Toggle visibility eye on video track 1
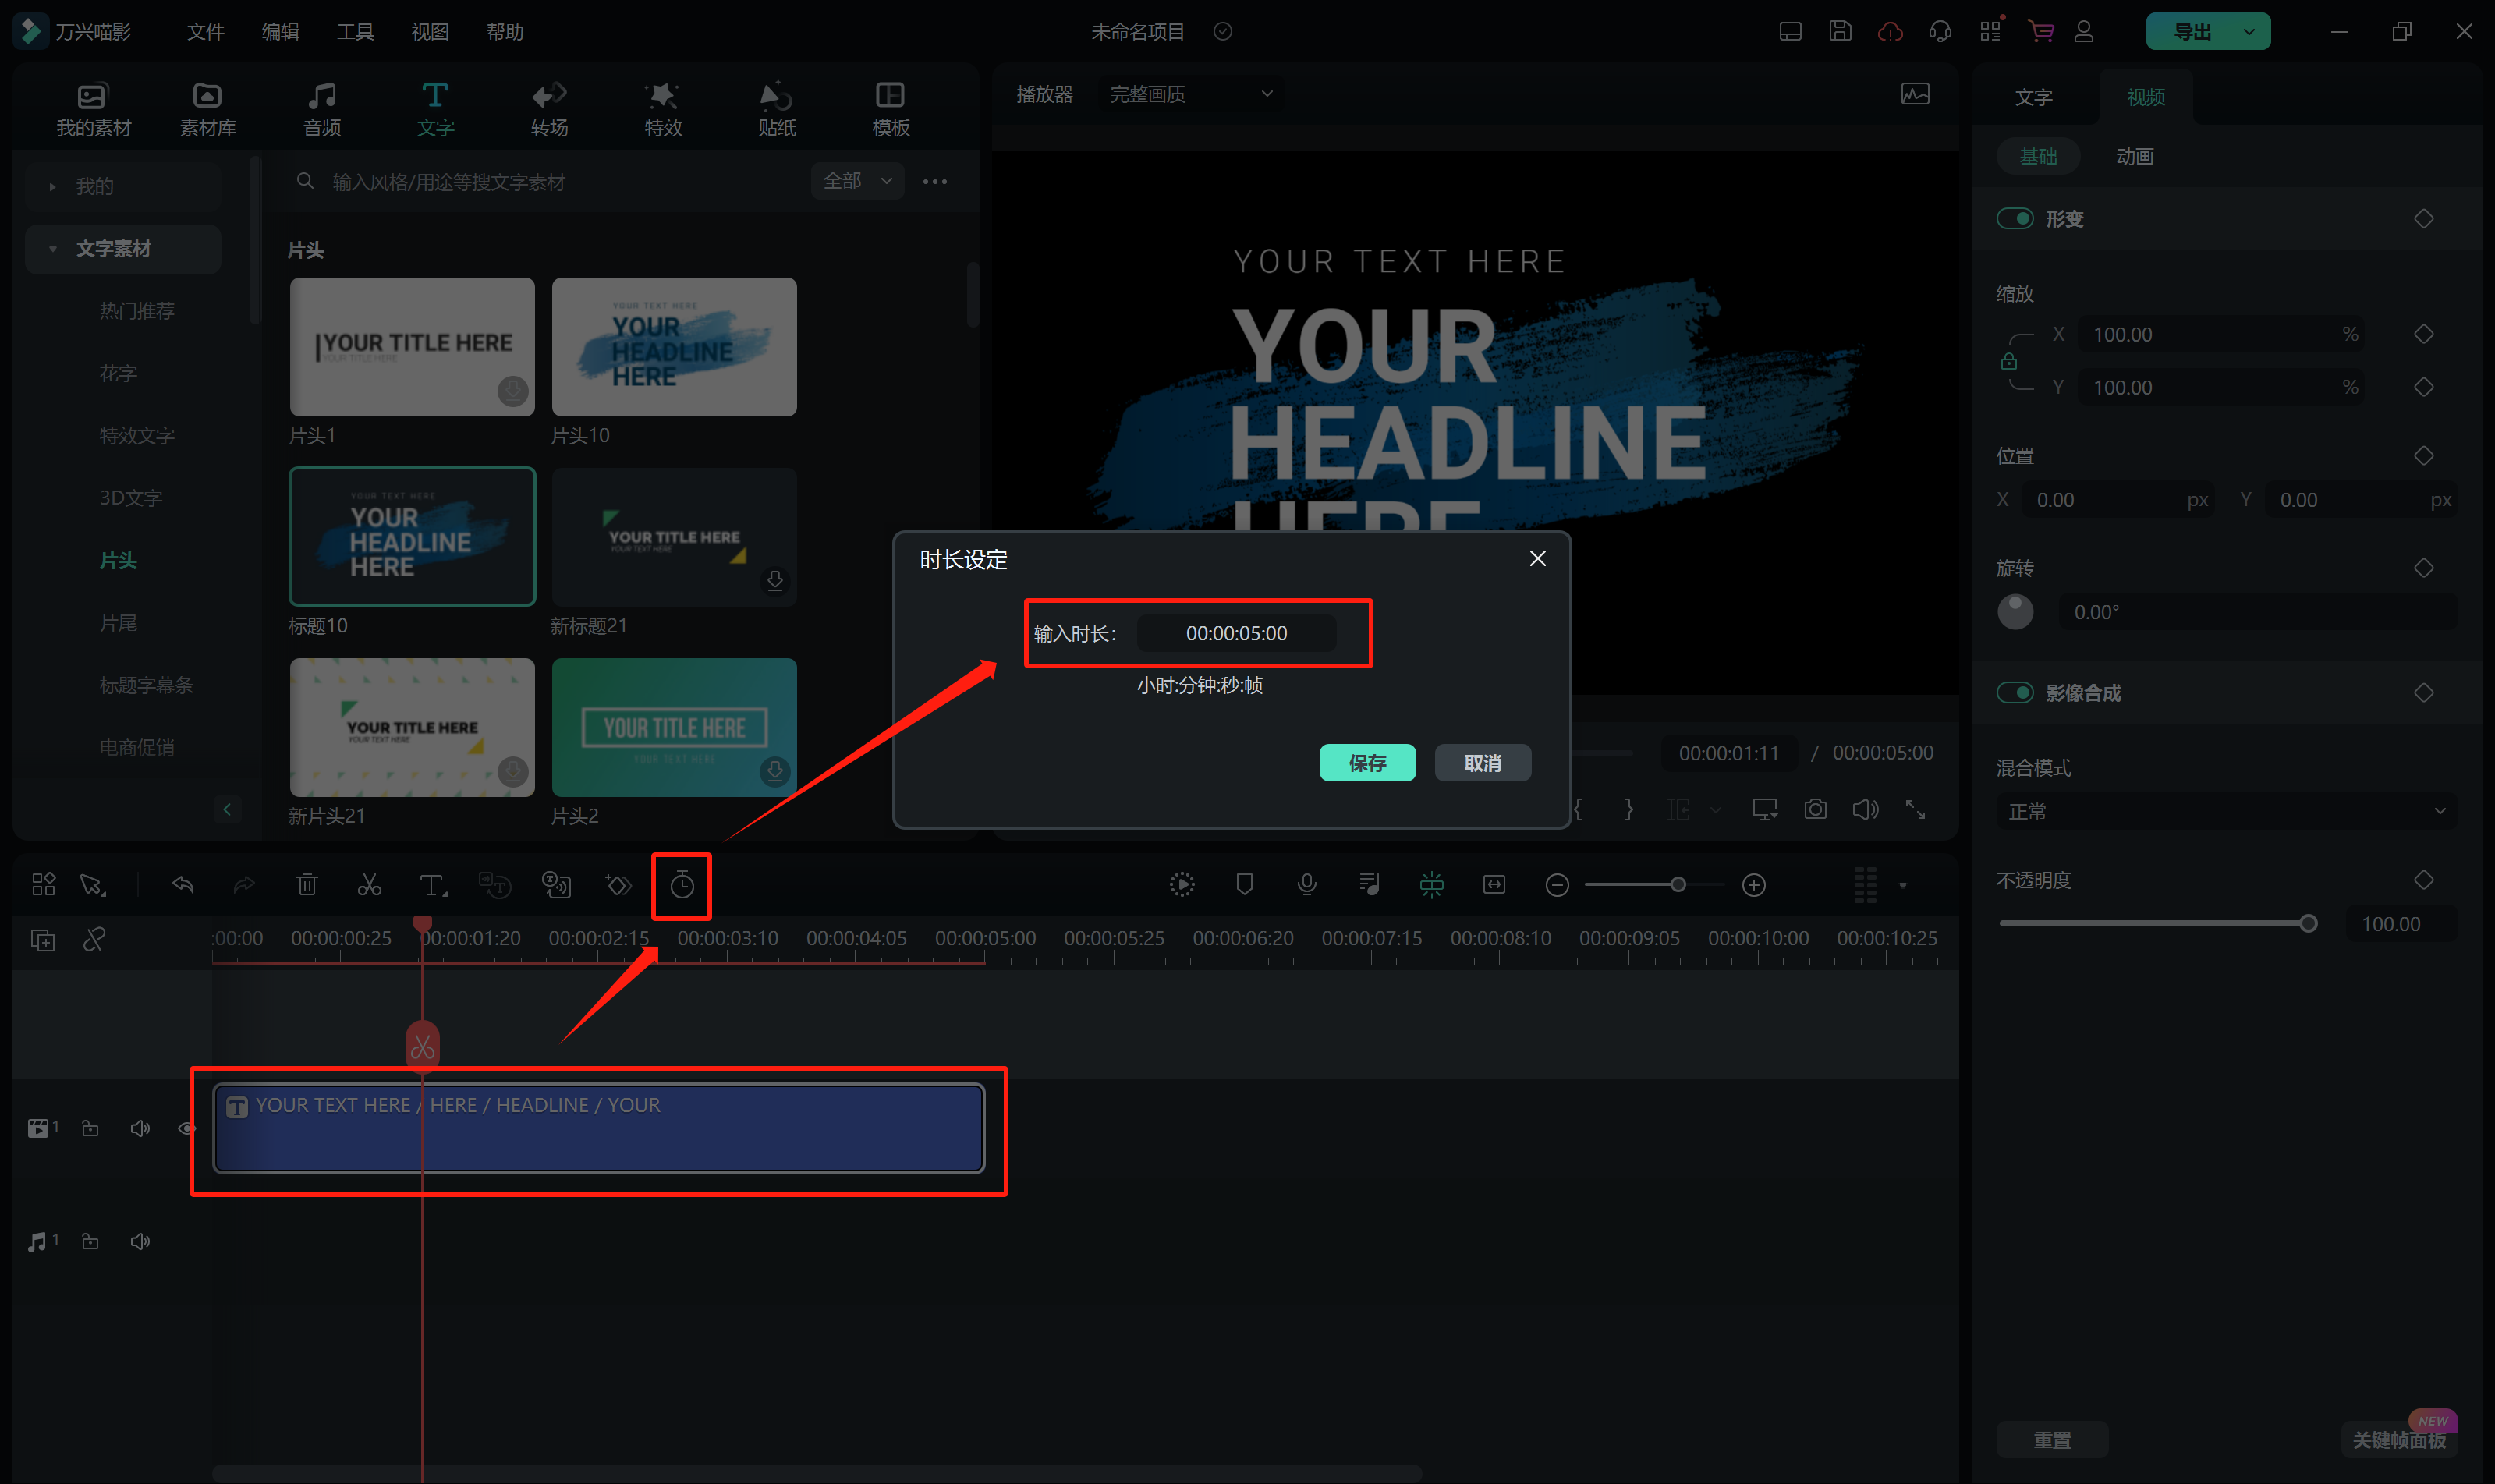The height and width of the screenshot is (1484, 2495). point(186,1128)
